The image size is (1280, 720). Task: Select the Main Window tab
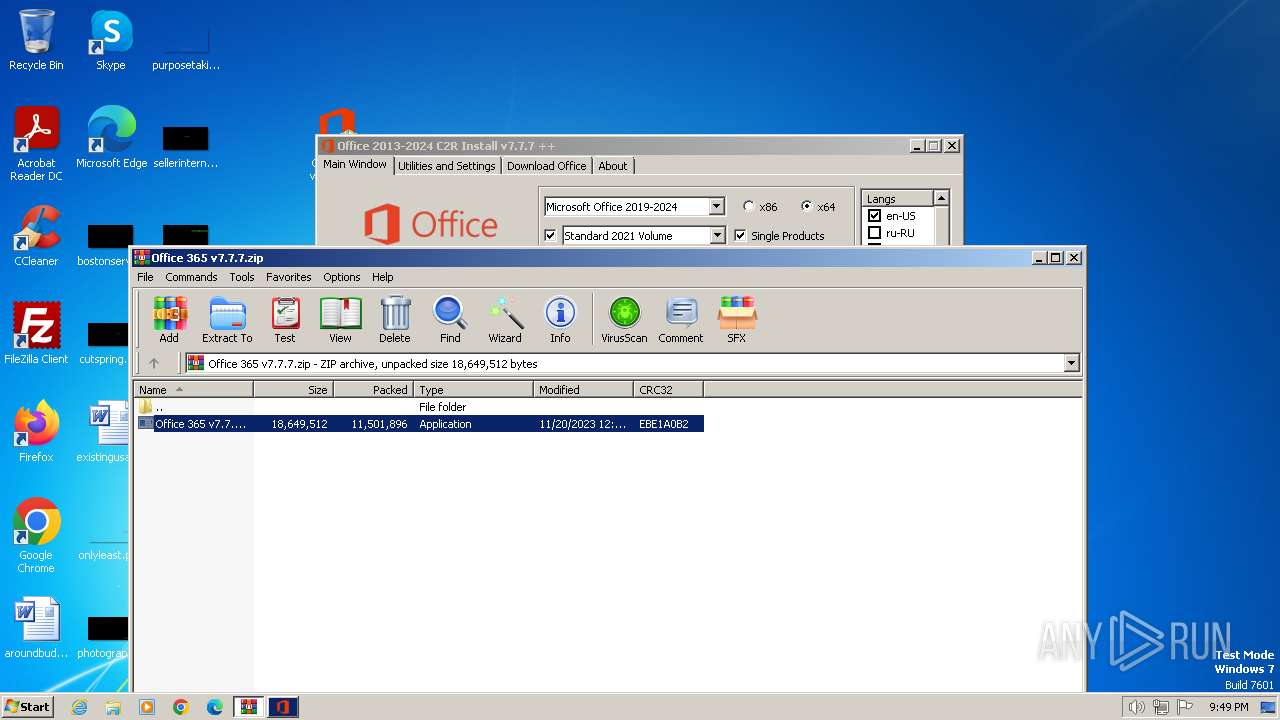pyautogui.click(x=355, y=164)
